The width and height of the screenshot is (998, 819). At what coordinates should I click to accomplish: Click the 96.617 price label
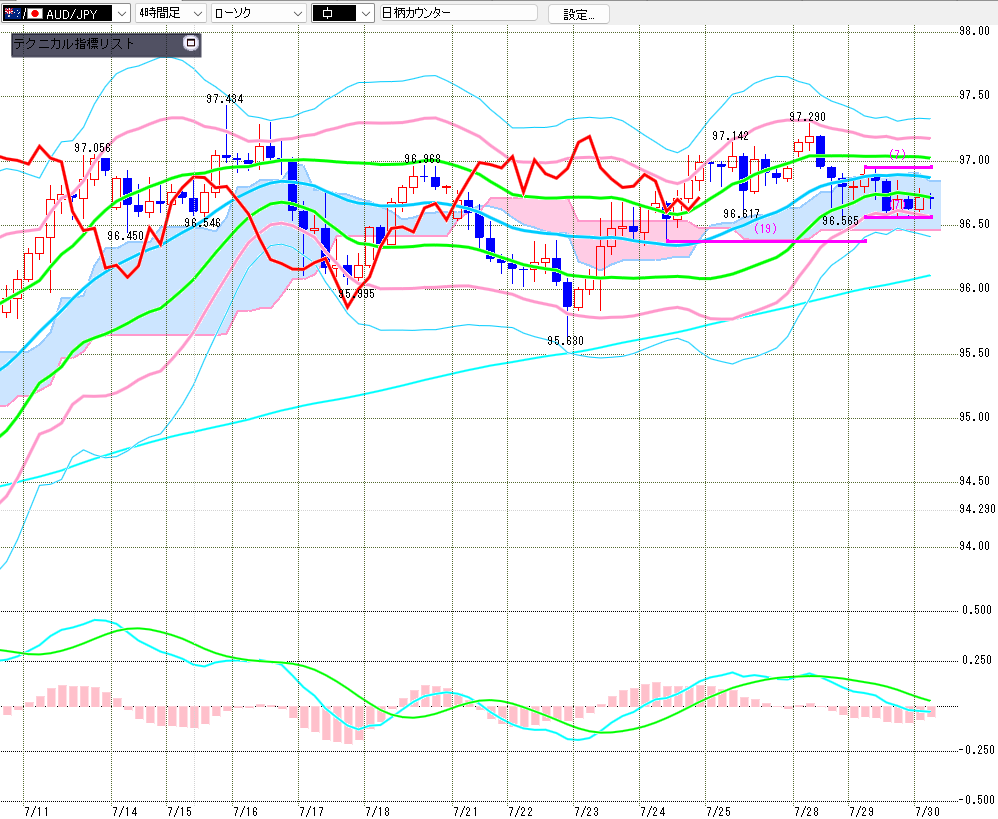(x=741, y=214)
